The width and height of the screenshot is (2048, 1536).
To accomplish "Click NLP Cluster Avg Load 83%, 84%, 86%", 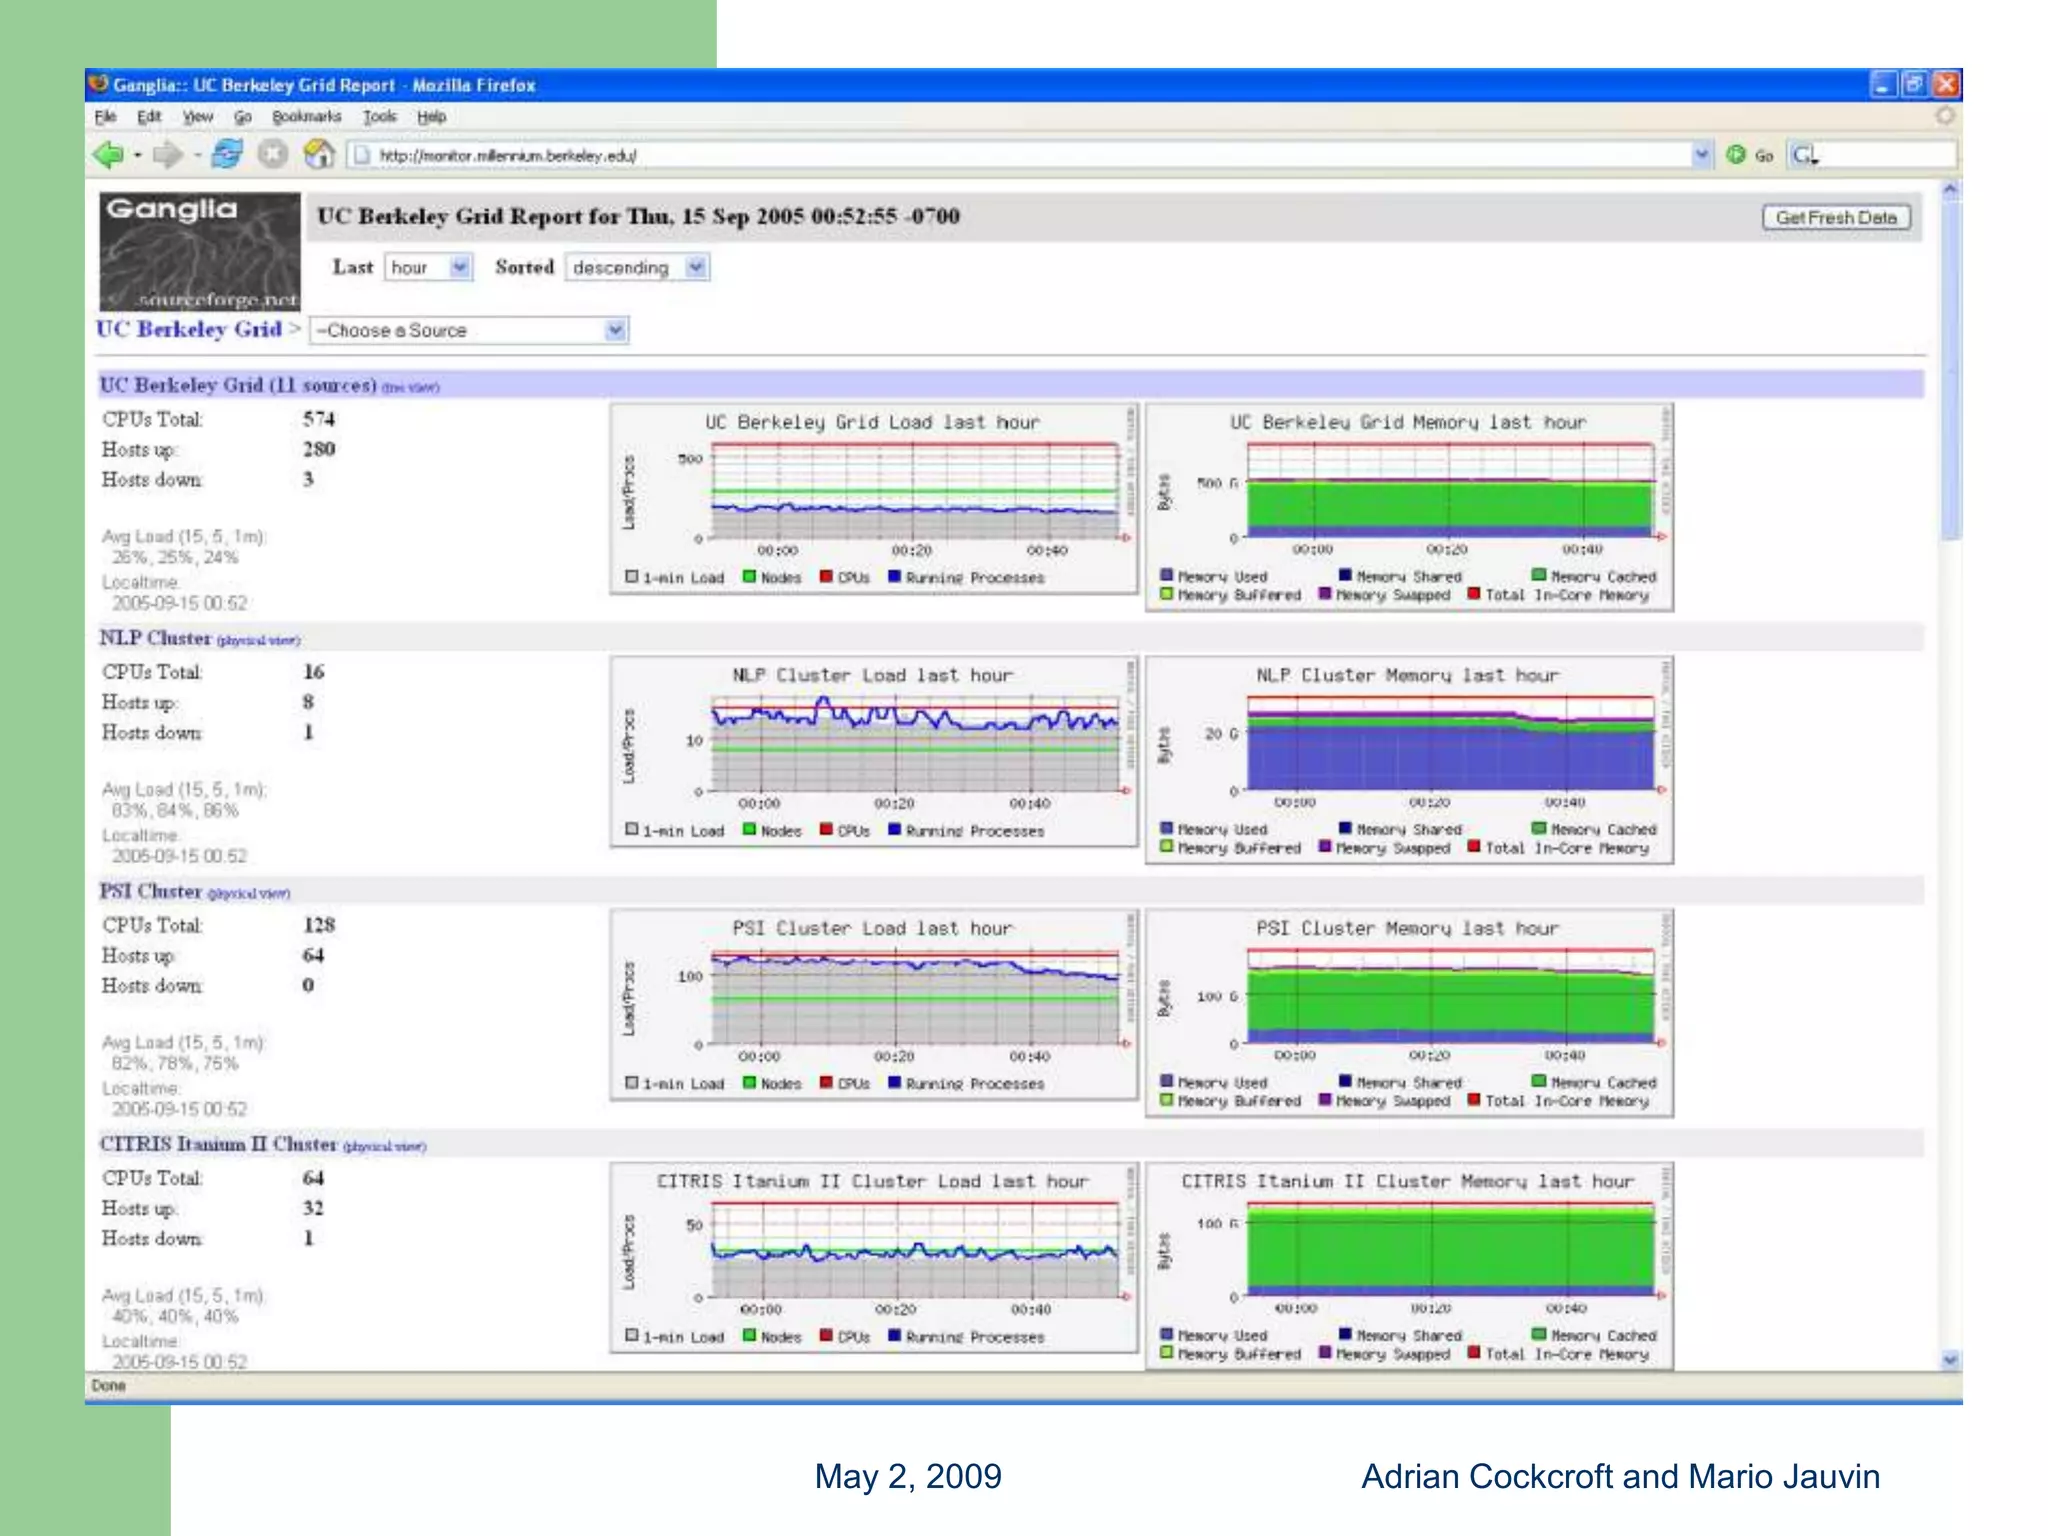I will 176,811.
